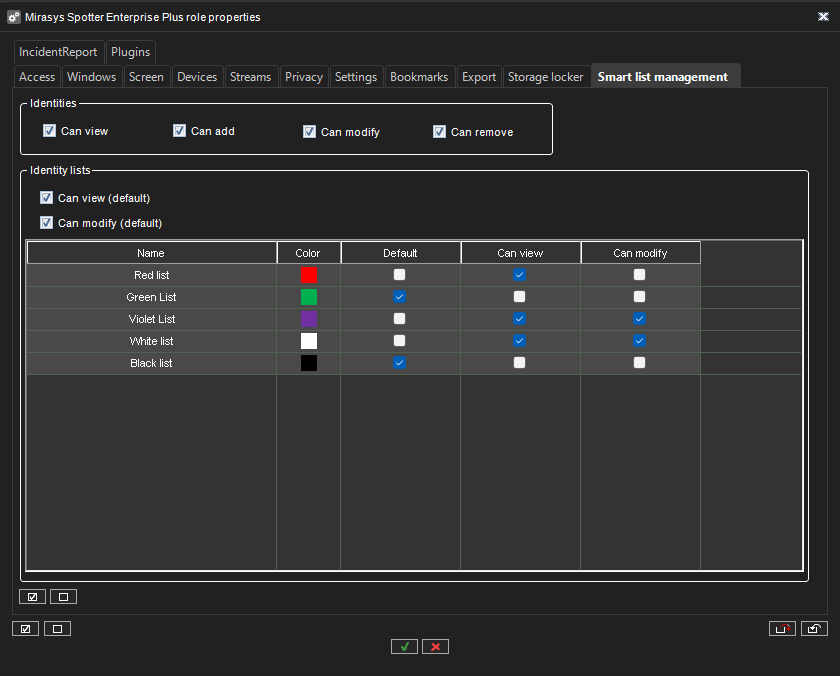Uncheck Default for the Green List
840x676 pixels.
(400, 297)
